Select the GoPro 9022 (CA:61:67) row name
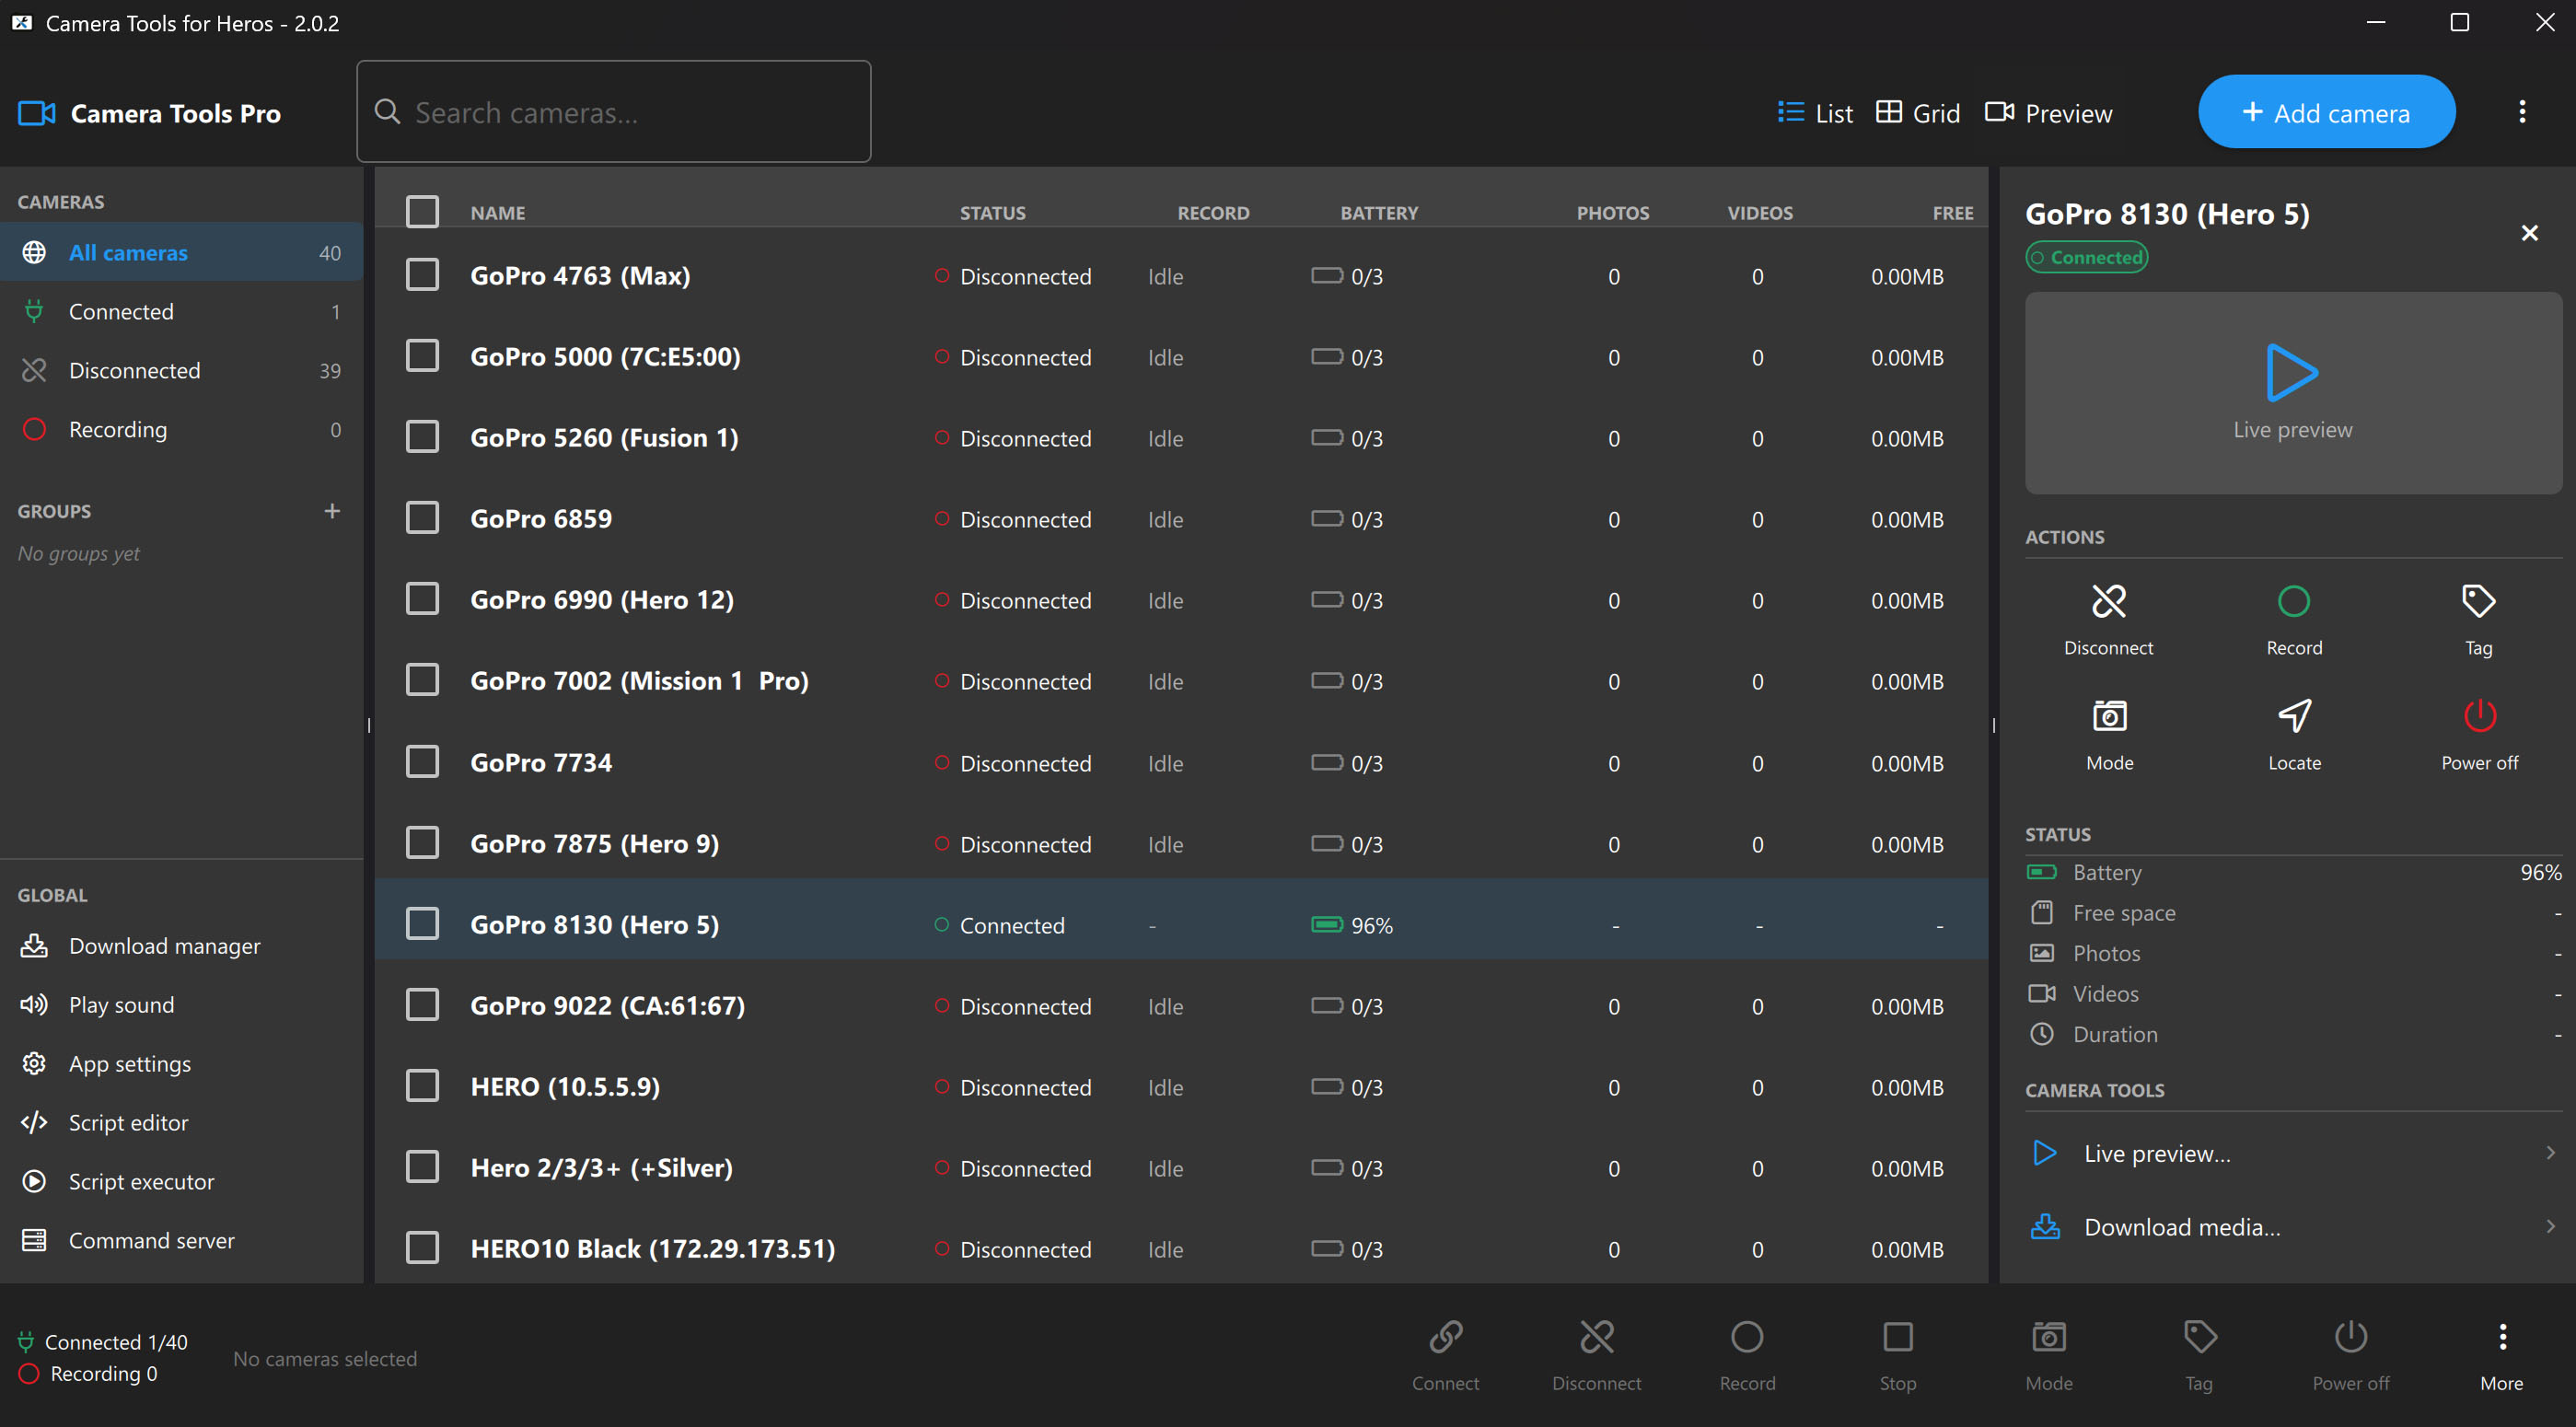 pyautogui.click(x=608, y=1006)
